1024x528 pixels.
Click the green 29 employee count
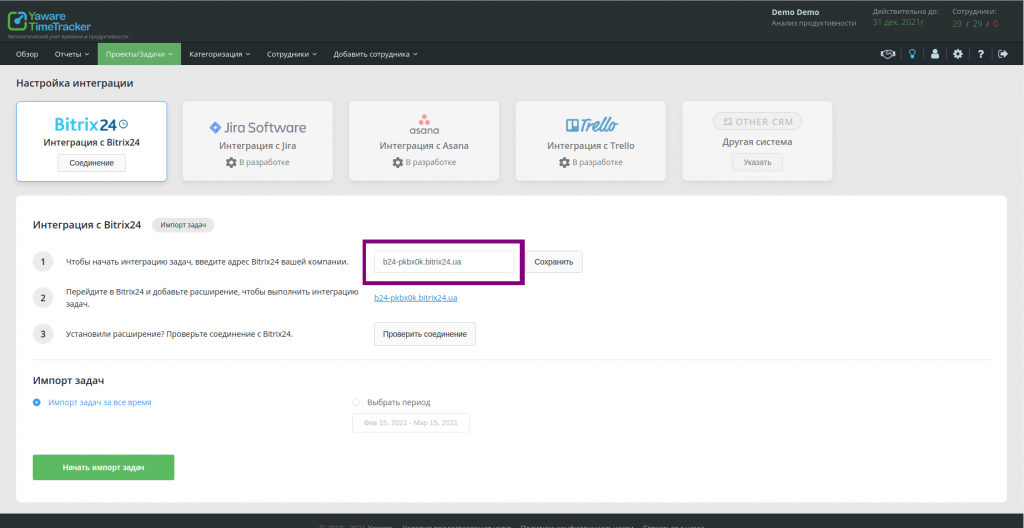(957, 24)
